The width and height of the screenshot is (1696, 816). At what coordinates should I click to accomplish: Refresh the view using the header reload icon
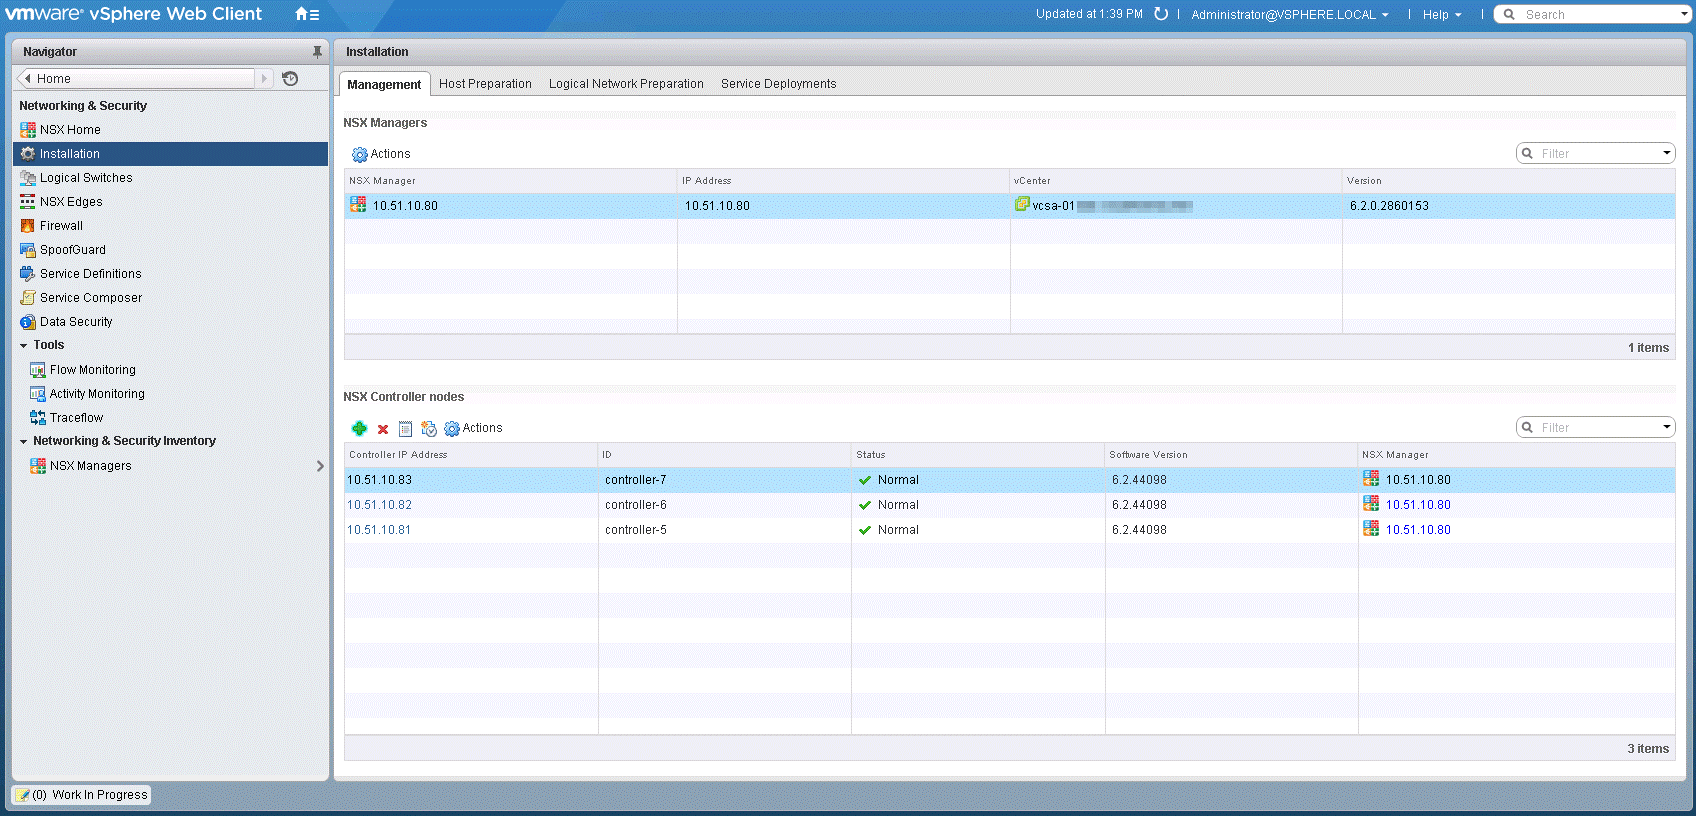[1161, 14]
